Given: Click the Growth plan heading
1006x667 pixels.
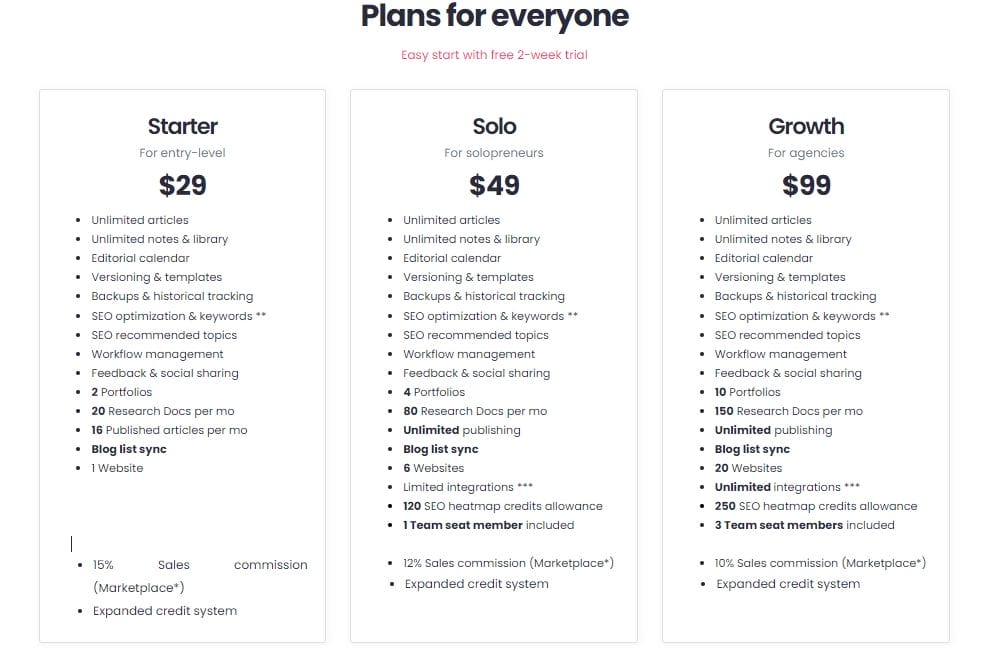Looking at the screenshot, I should [806, 126].
